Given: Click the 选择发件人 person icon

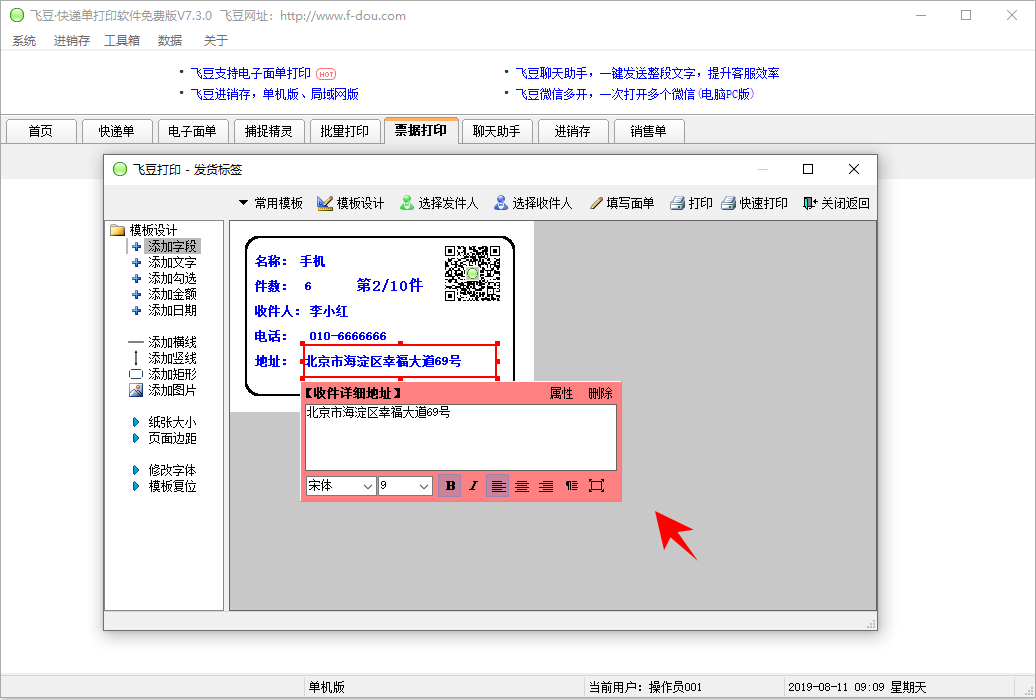Looking at the screenshot, I should 407,203.
